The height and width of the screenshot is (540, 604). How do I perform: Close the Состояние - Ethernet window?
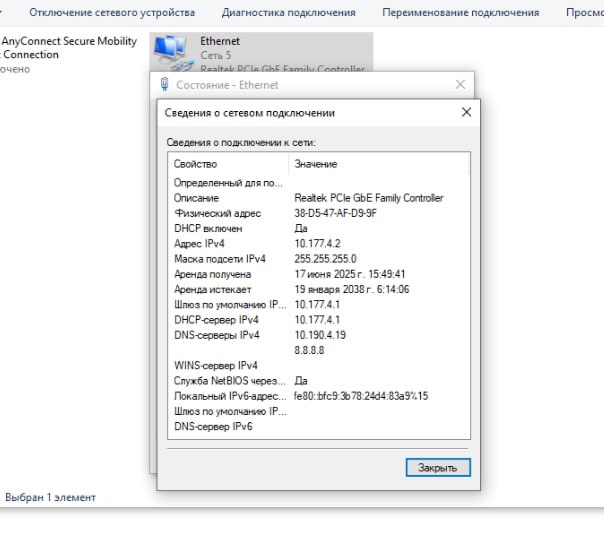pos(460,84)
